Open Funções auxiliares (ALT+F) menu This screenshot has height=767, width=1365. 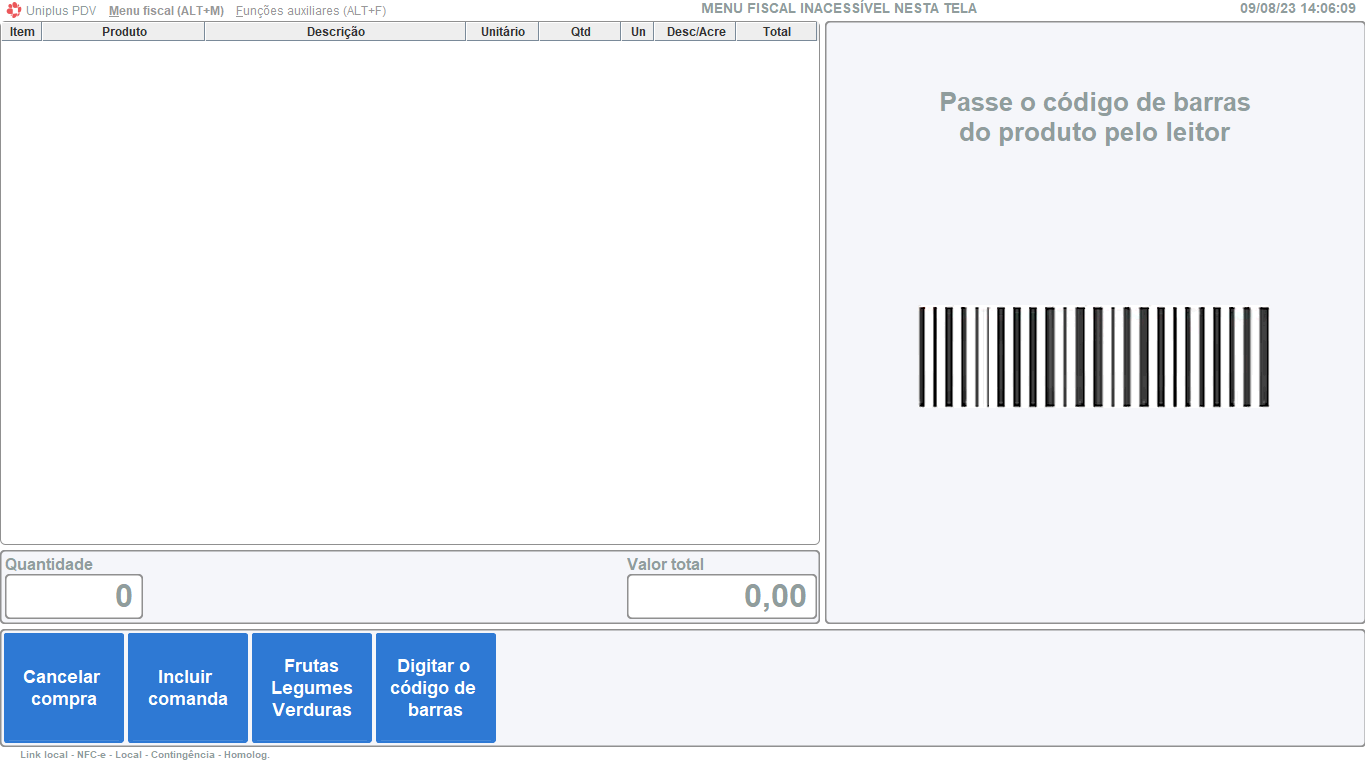[x=311, y=11]
